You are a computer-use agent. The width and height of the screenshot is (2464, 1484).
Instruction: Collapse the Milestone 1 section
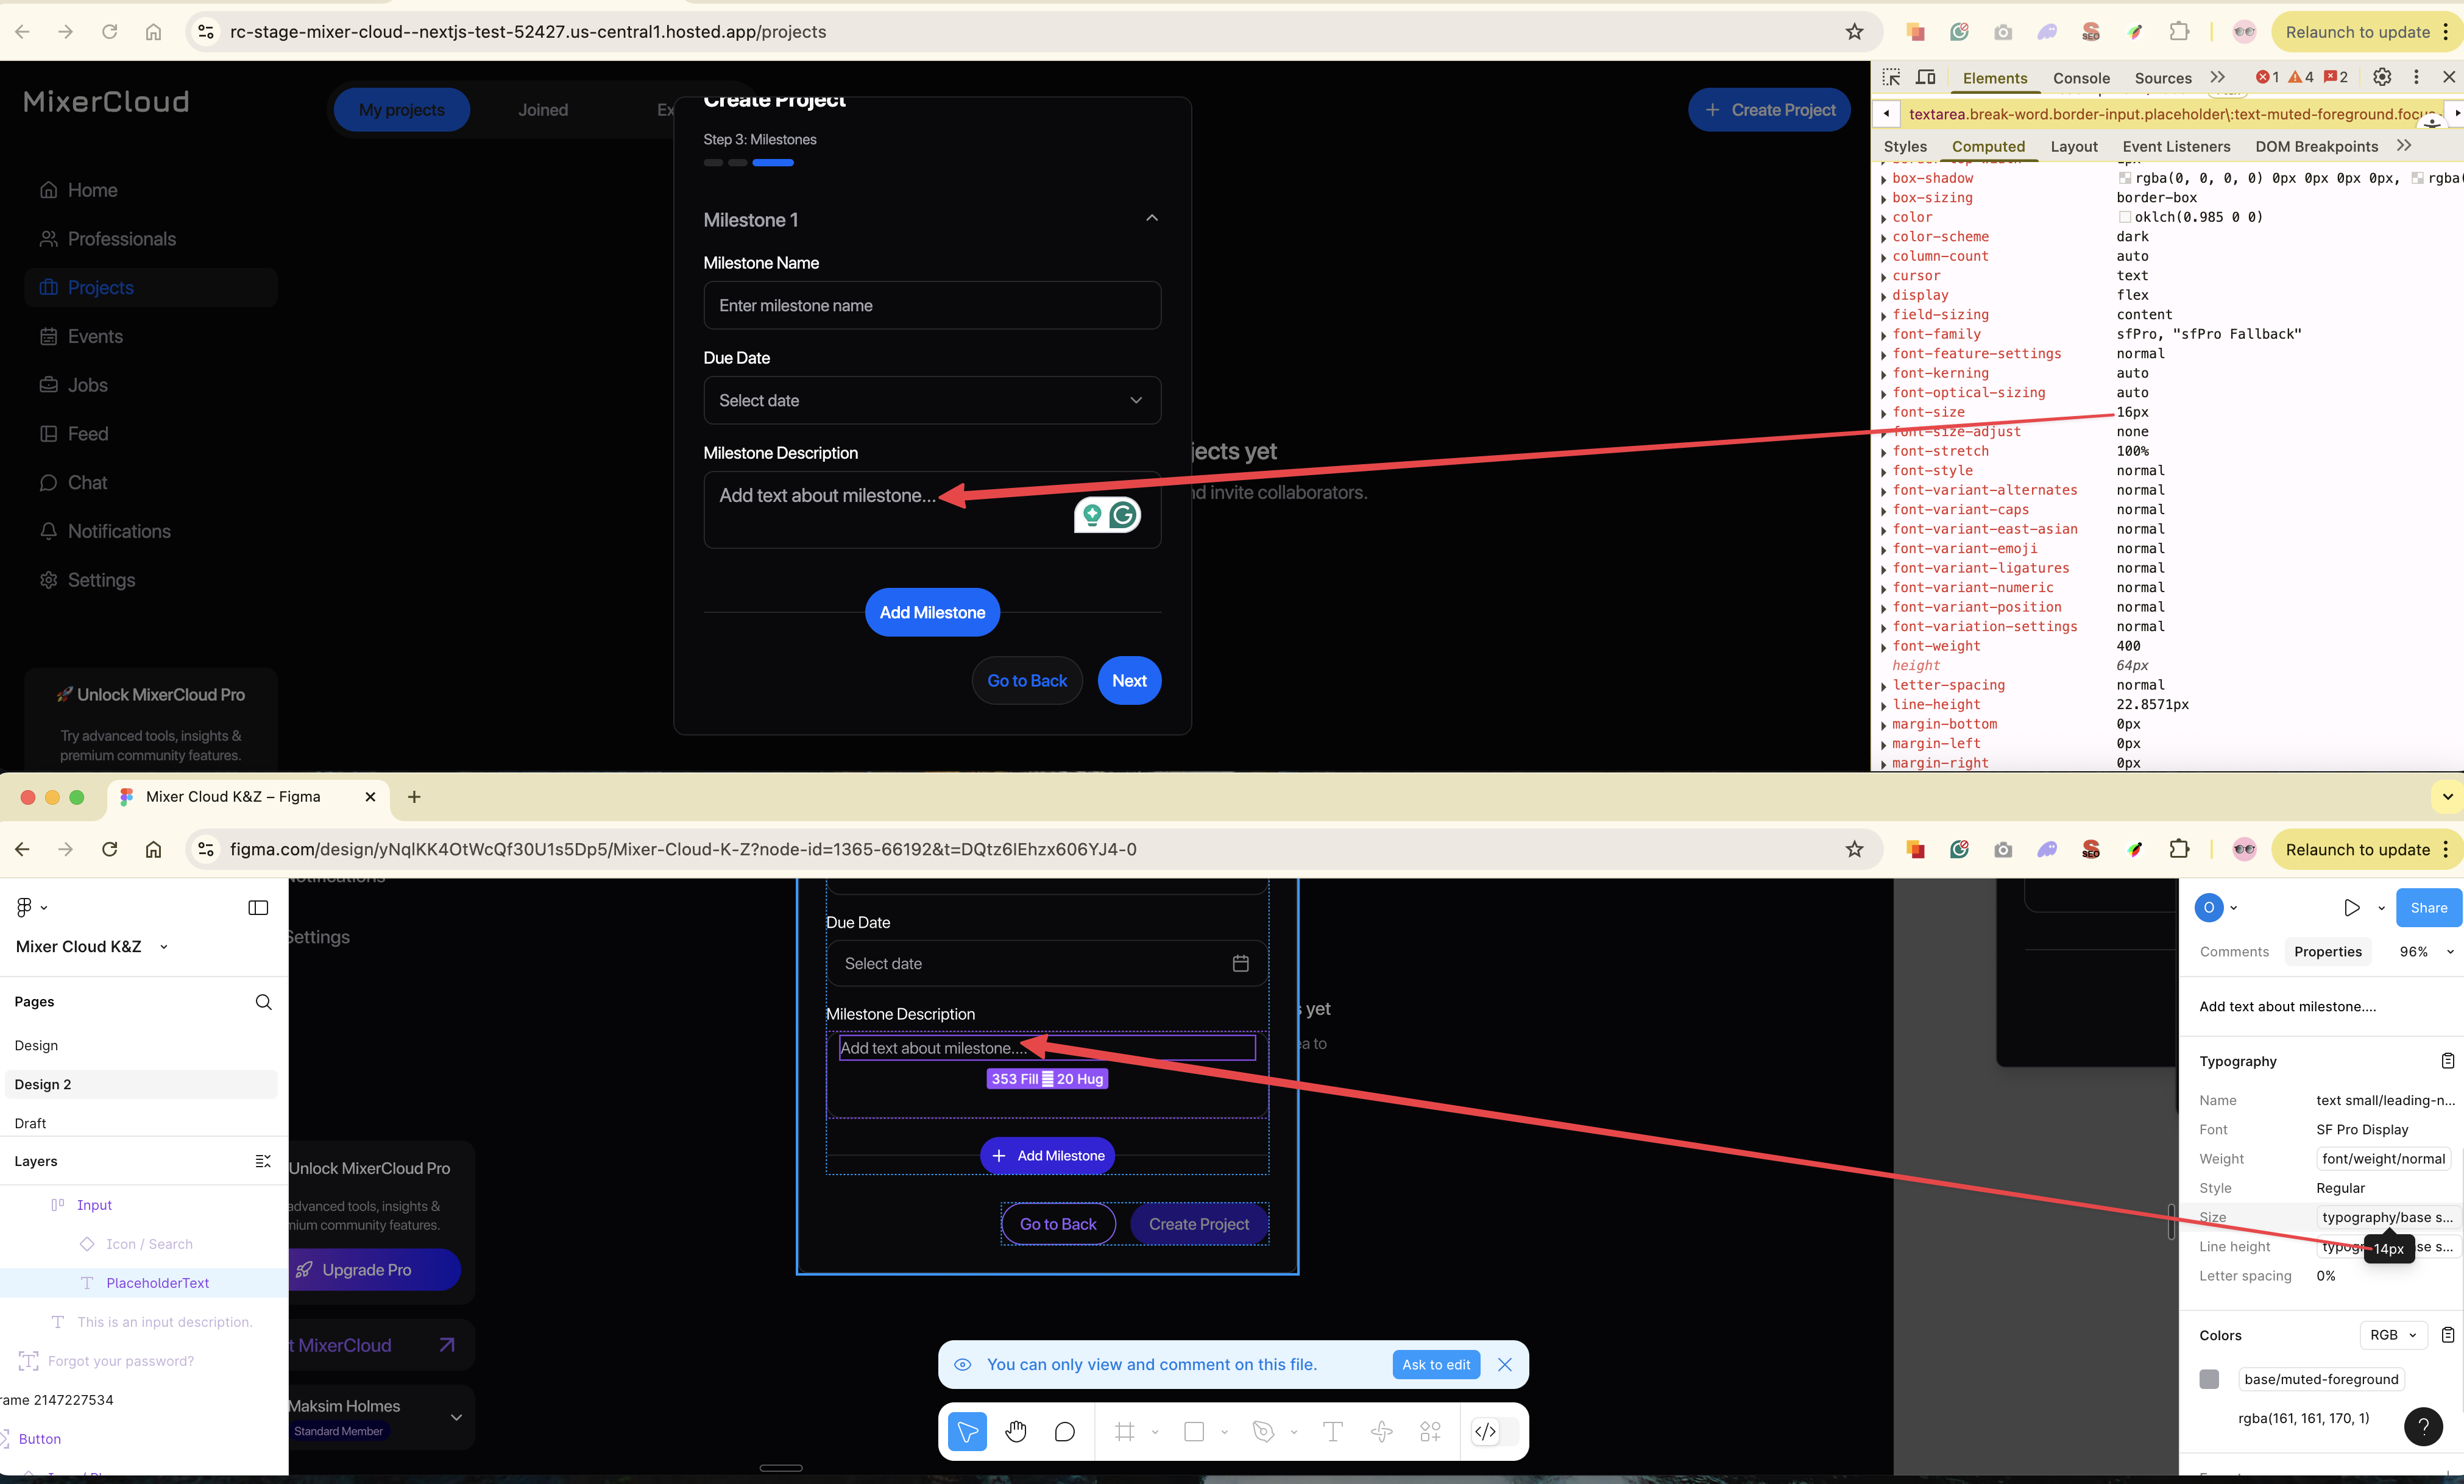1152,218
